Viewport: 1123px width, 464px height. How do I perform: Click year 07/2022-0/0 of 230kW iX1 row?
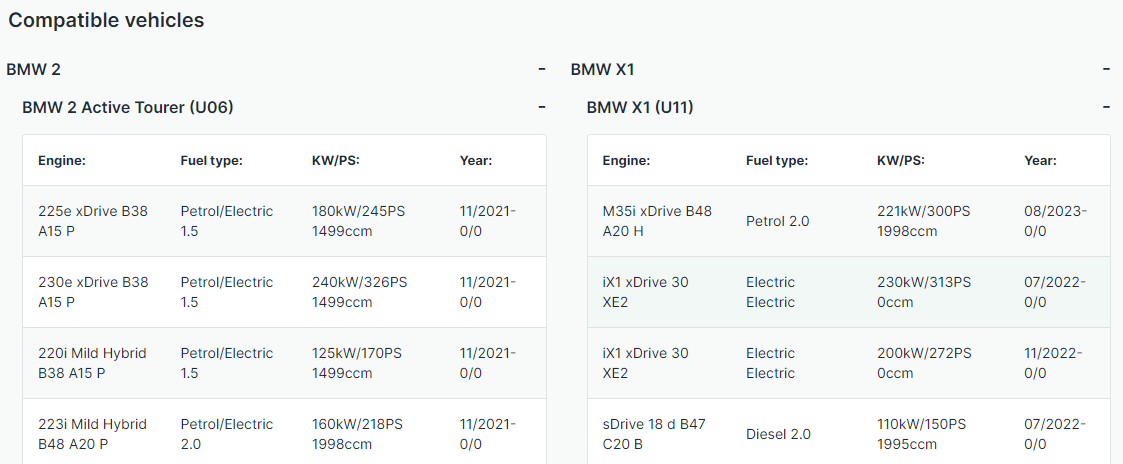coord(1056,292)
